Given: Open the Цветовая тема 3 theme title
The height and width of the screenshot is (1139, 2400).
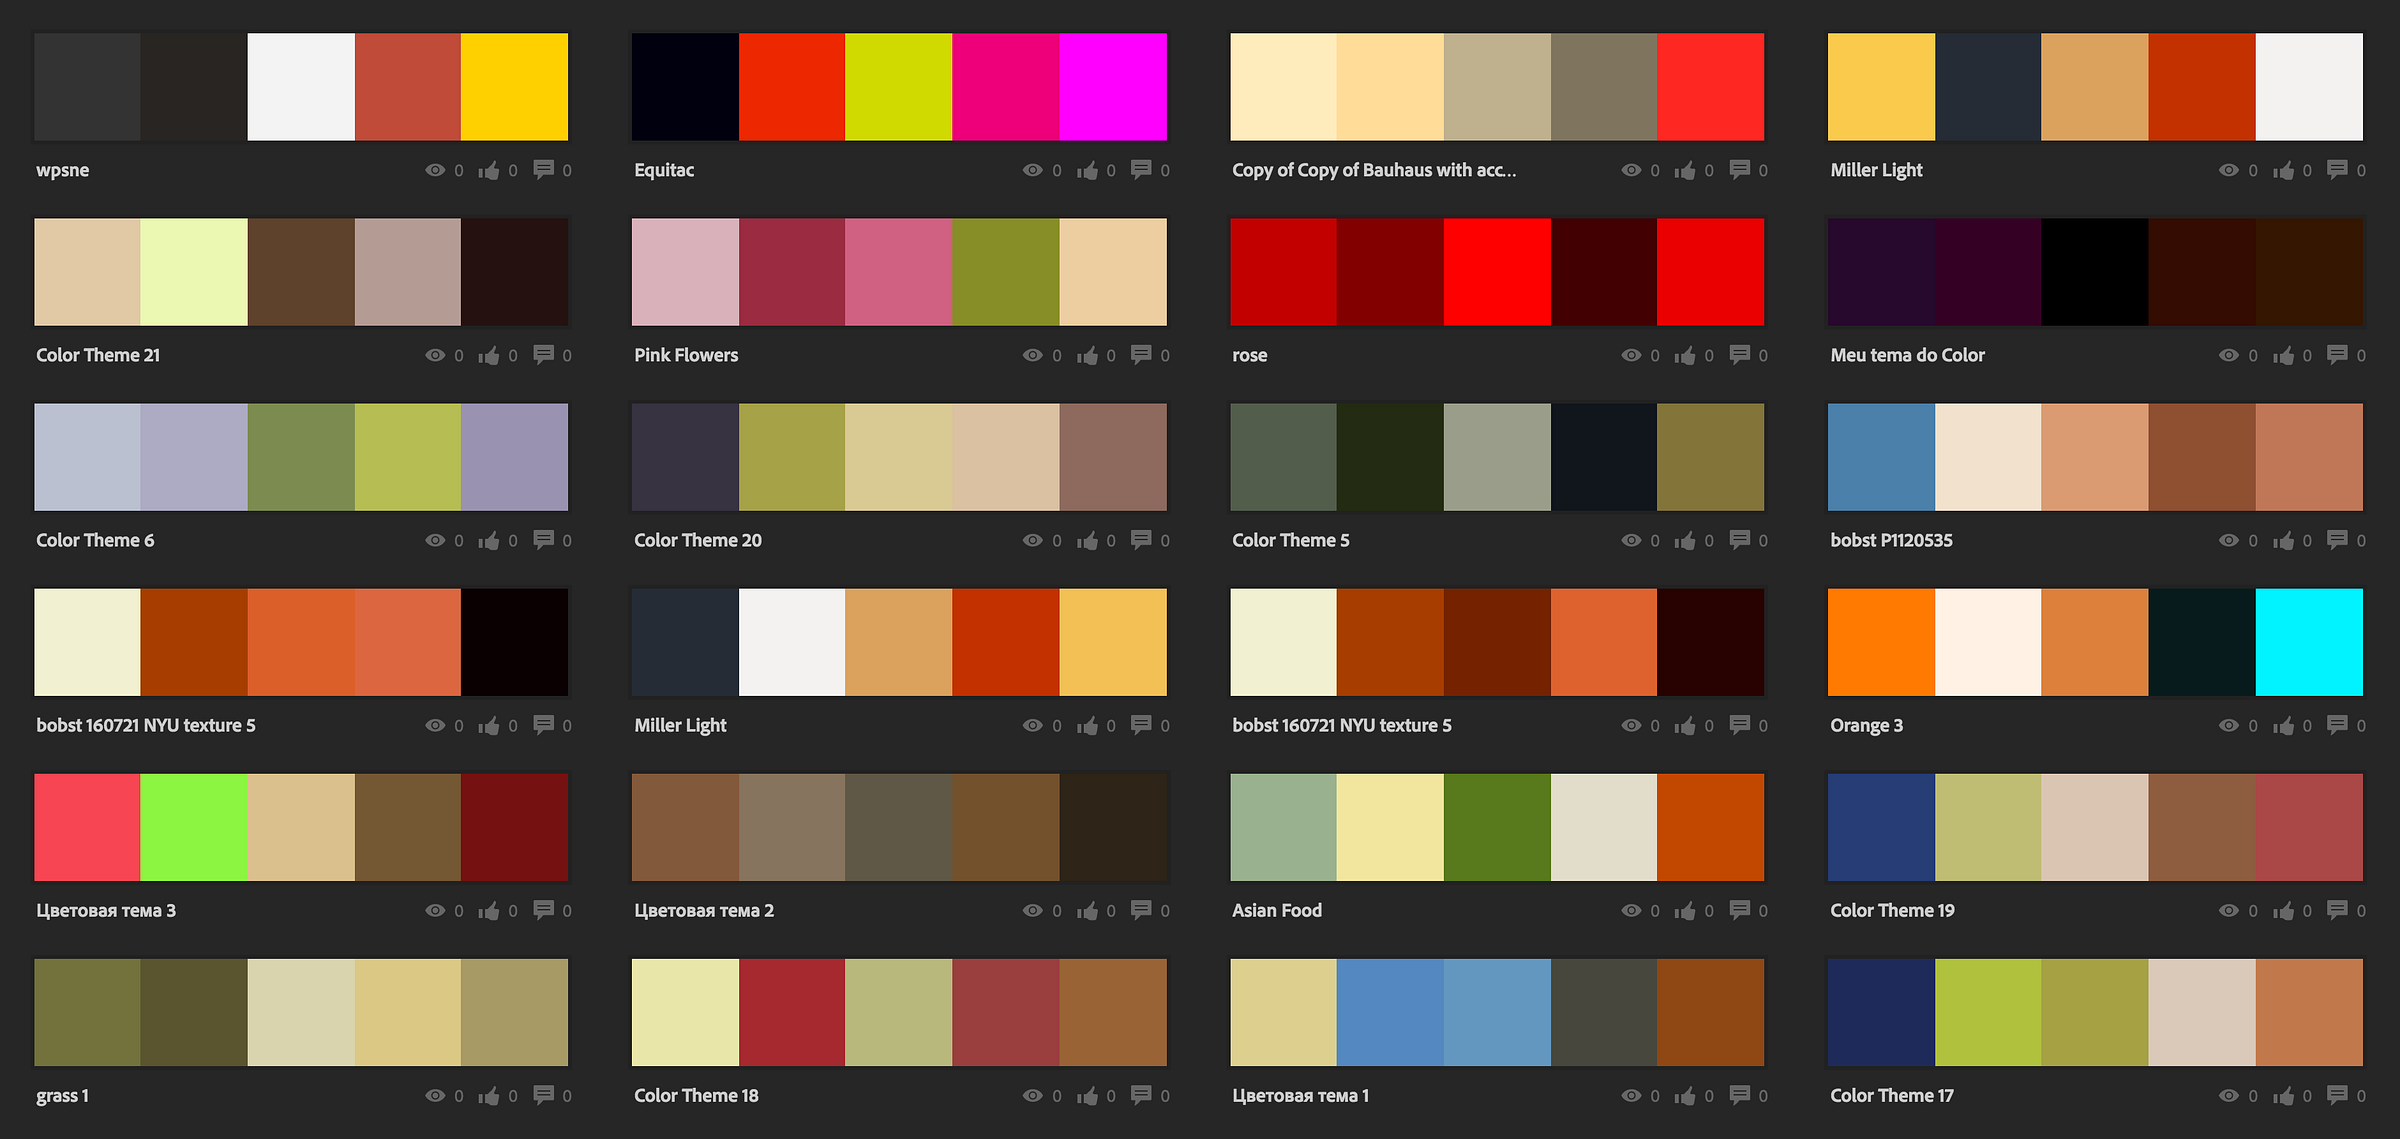Looking at the screenshot, I should (x=106, y=910).
